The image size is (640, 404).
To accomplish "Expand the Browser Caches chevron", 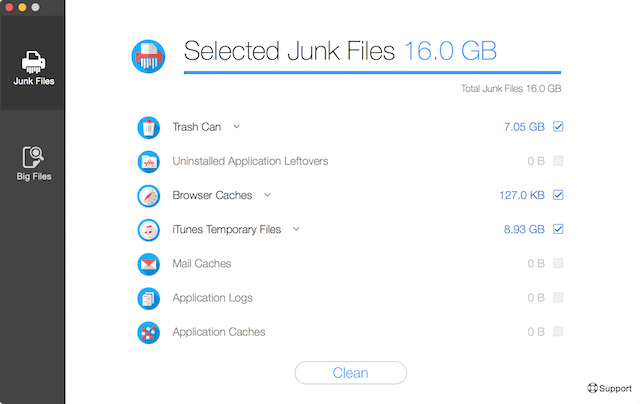I will [x=267, y=195].
